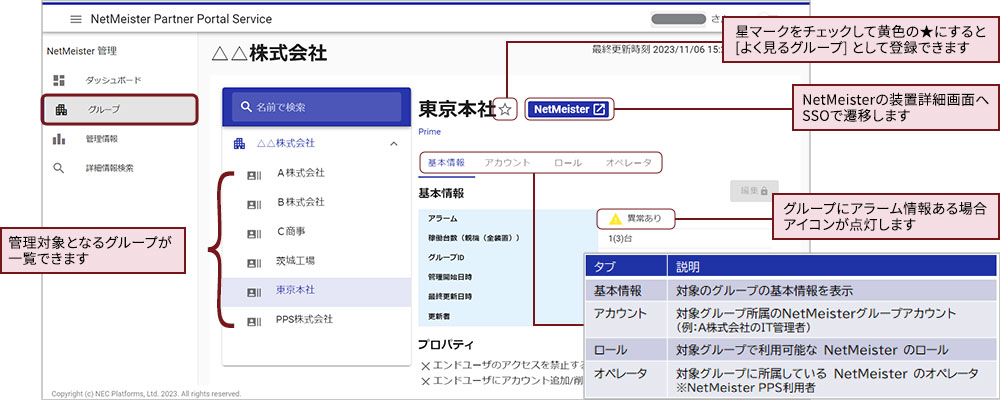The height and width of the screenshot is (400, 1000).
Task: Click the 名前で検索 search field
Action: pos(316,107)
